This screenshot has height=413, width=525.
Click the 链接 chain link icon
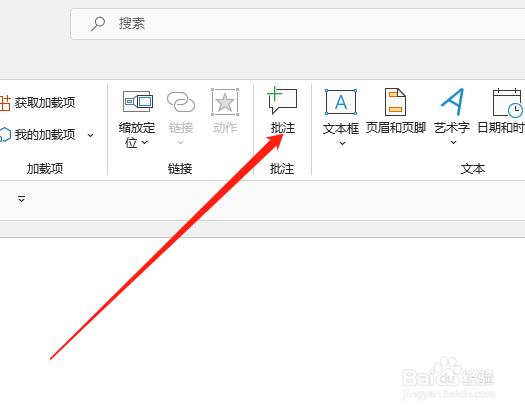pyautogui.click(x=181, y=102)
